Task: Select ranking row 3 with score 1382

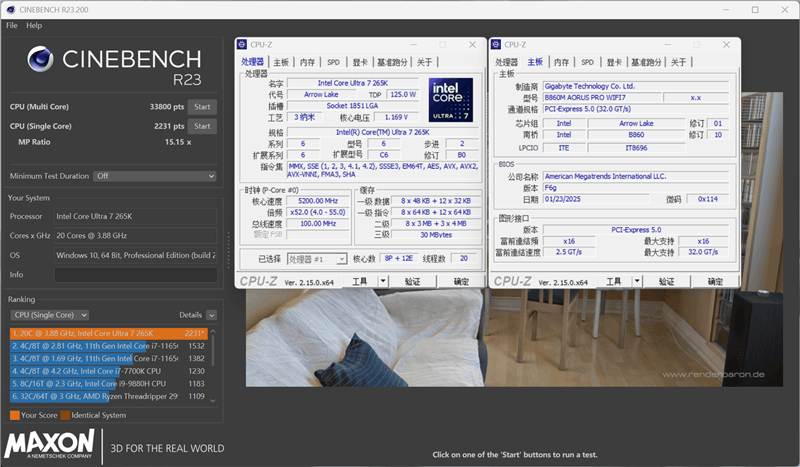Action: (109, 358)
